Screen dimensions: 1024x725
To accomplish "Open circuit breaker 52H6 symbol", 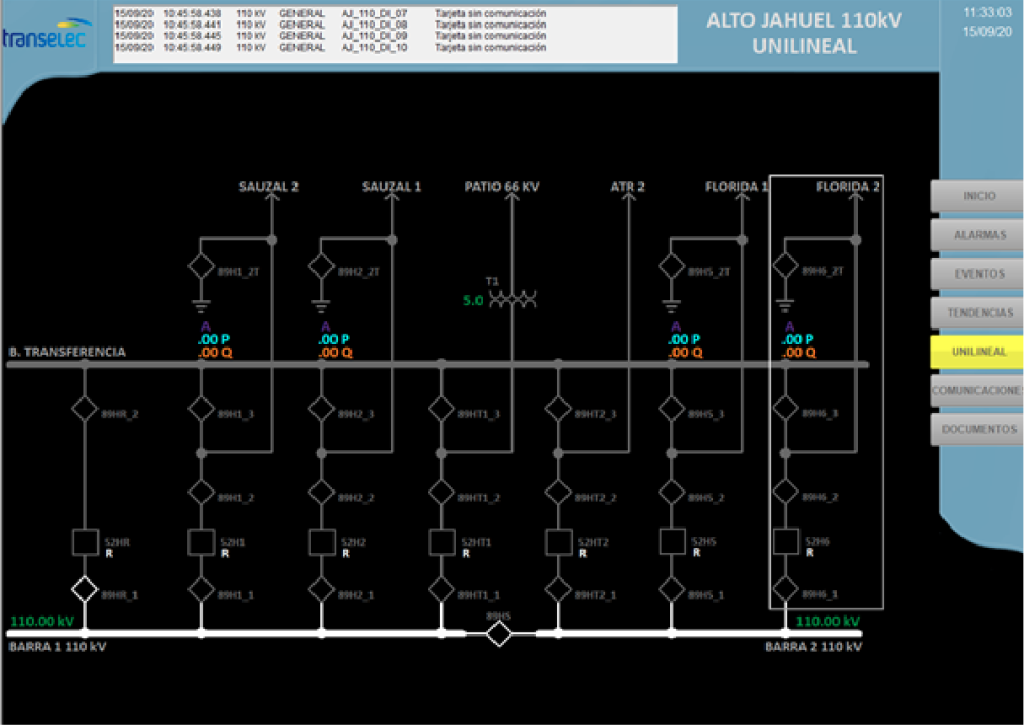I will click(x=786, y=541).
